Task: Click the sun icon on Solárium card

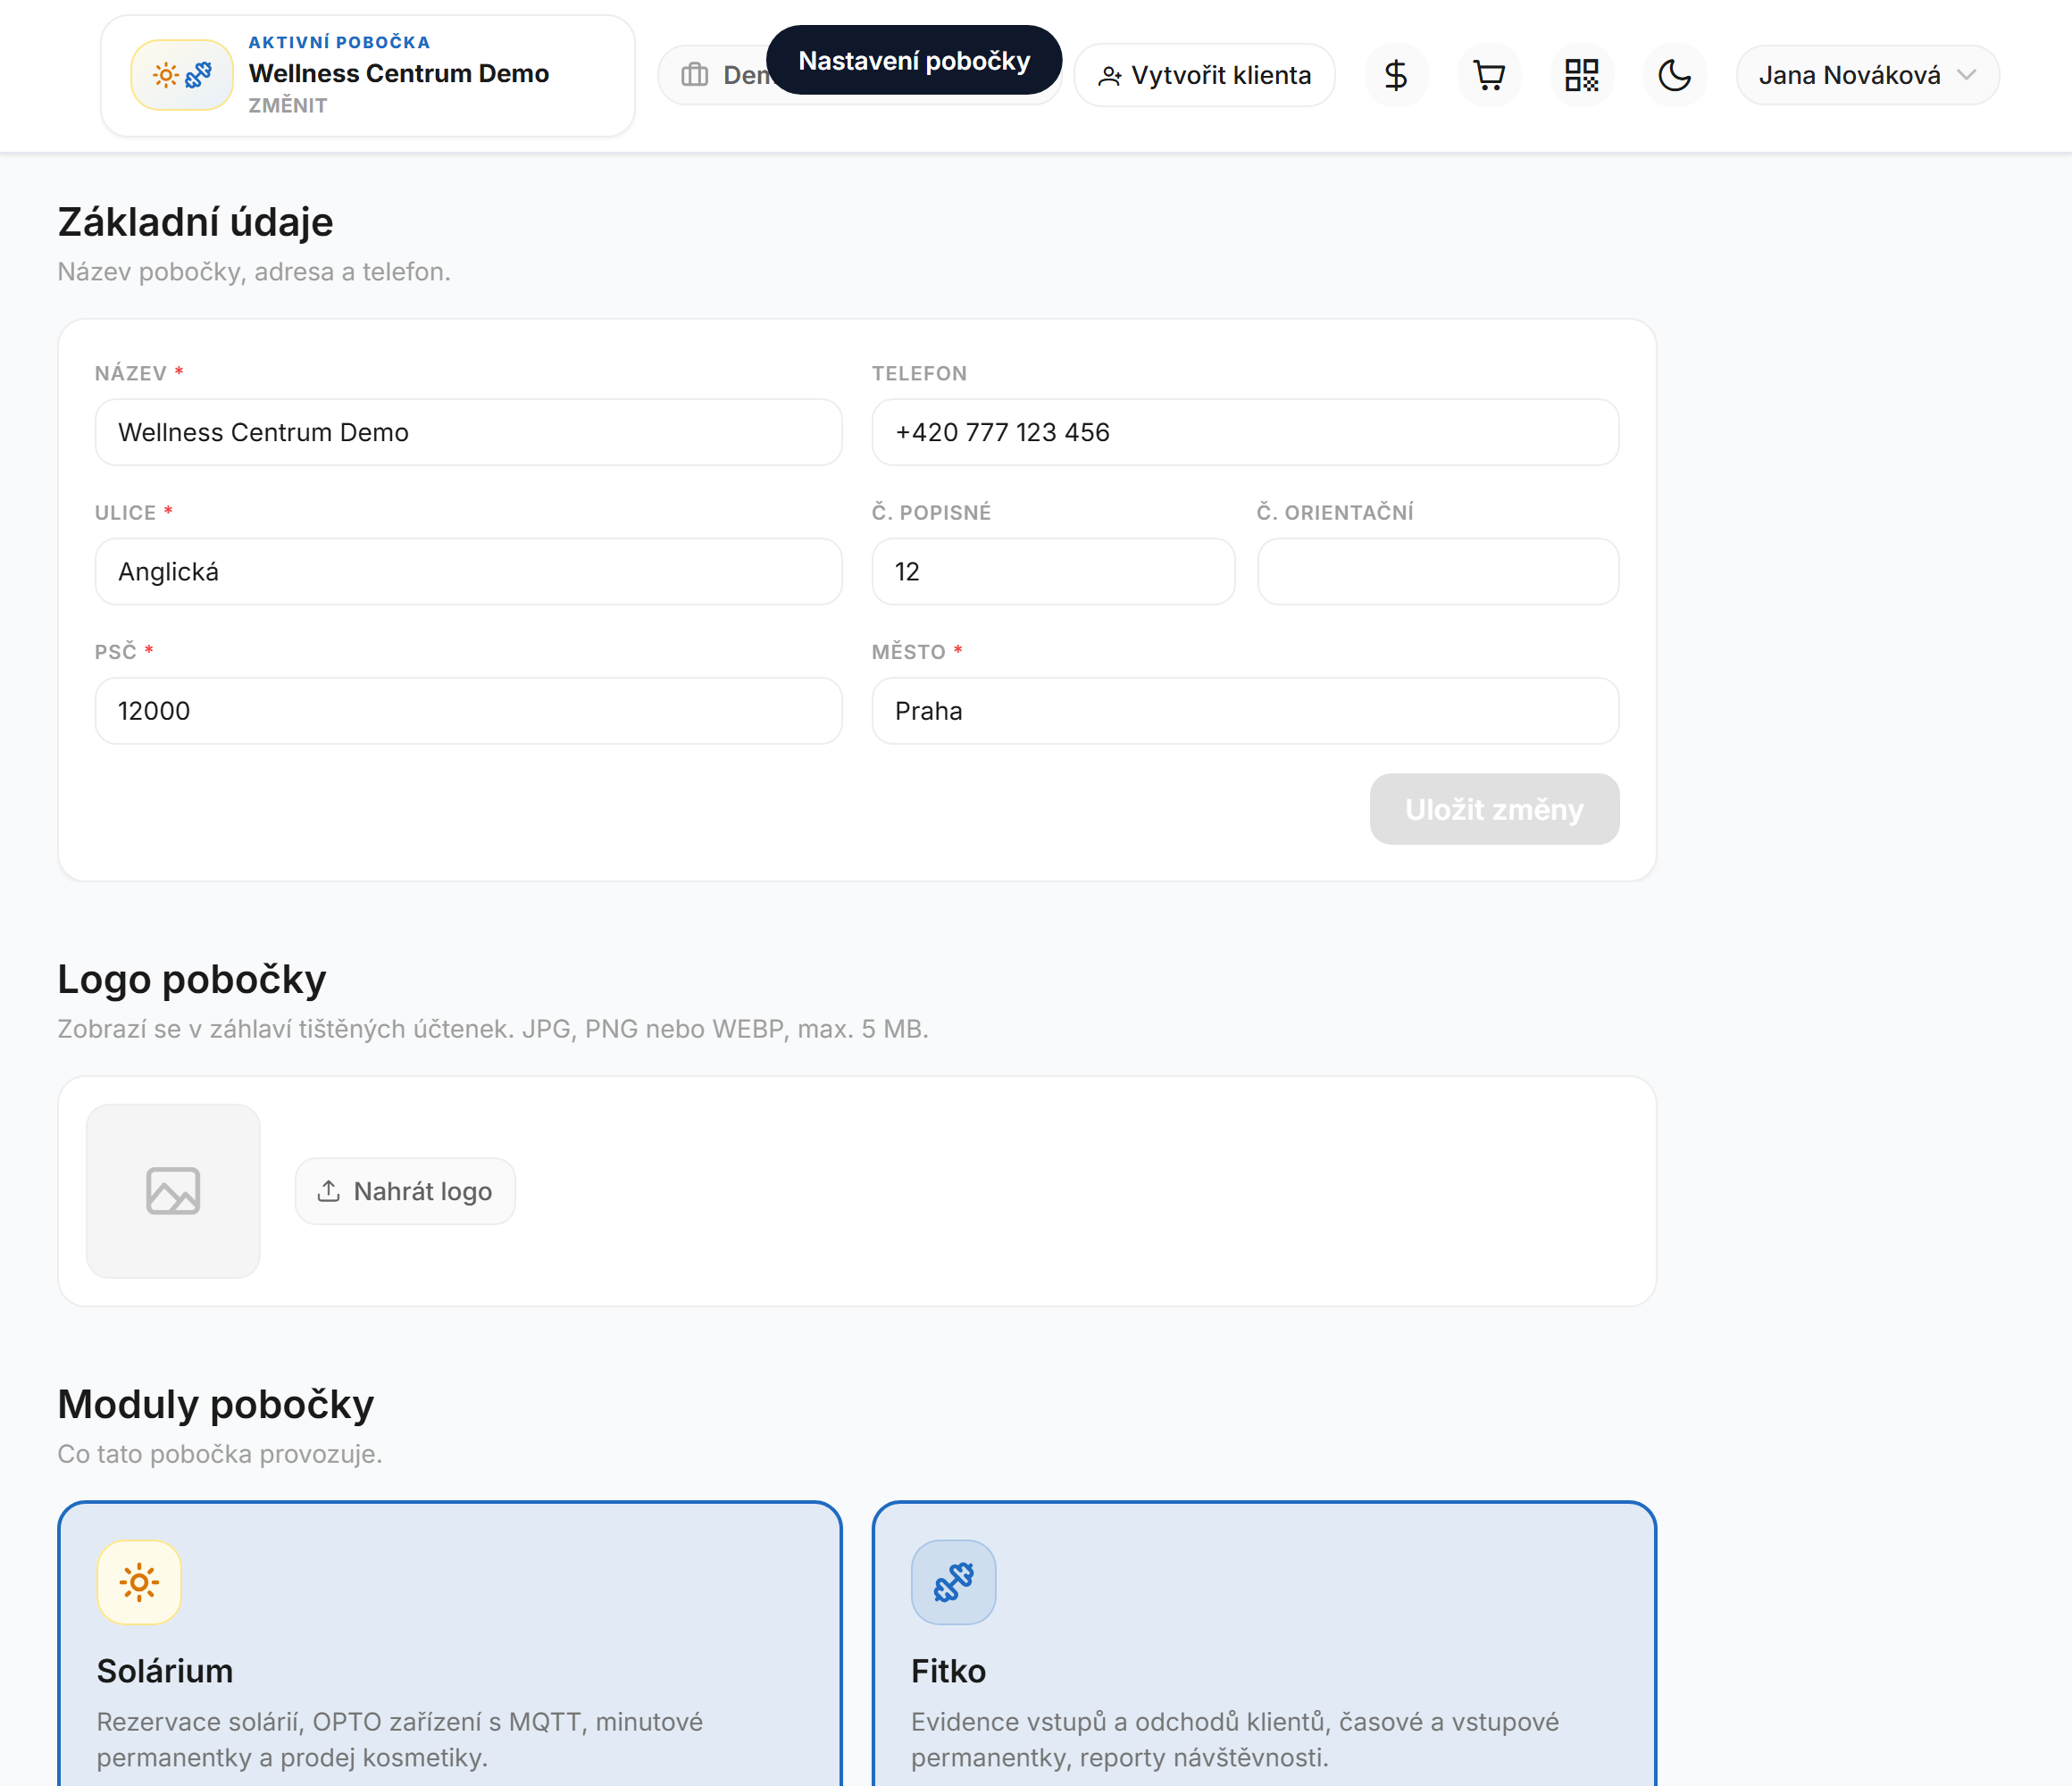Action: point(139,1582)
